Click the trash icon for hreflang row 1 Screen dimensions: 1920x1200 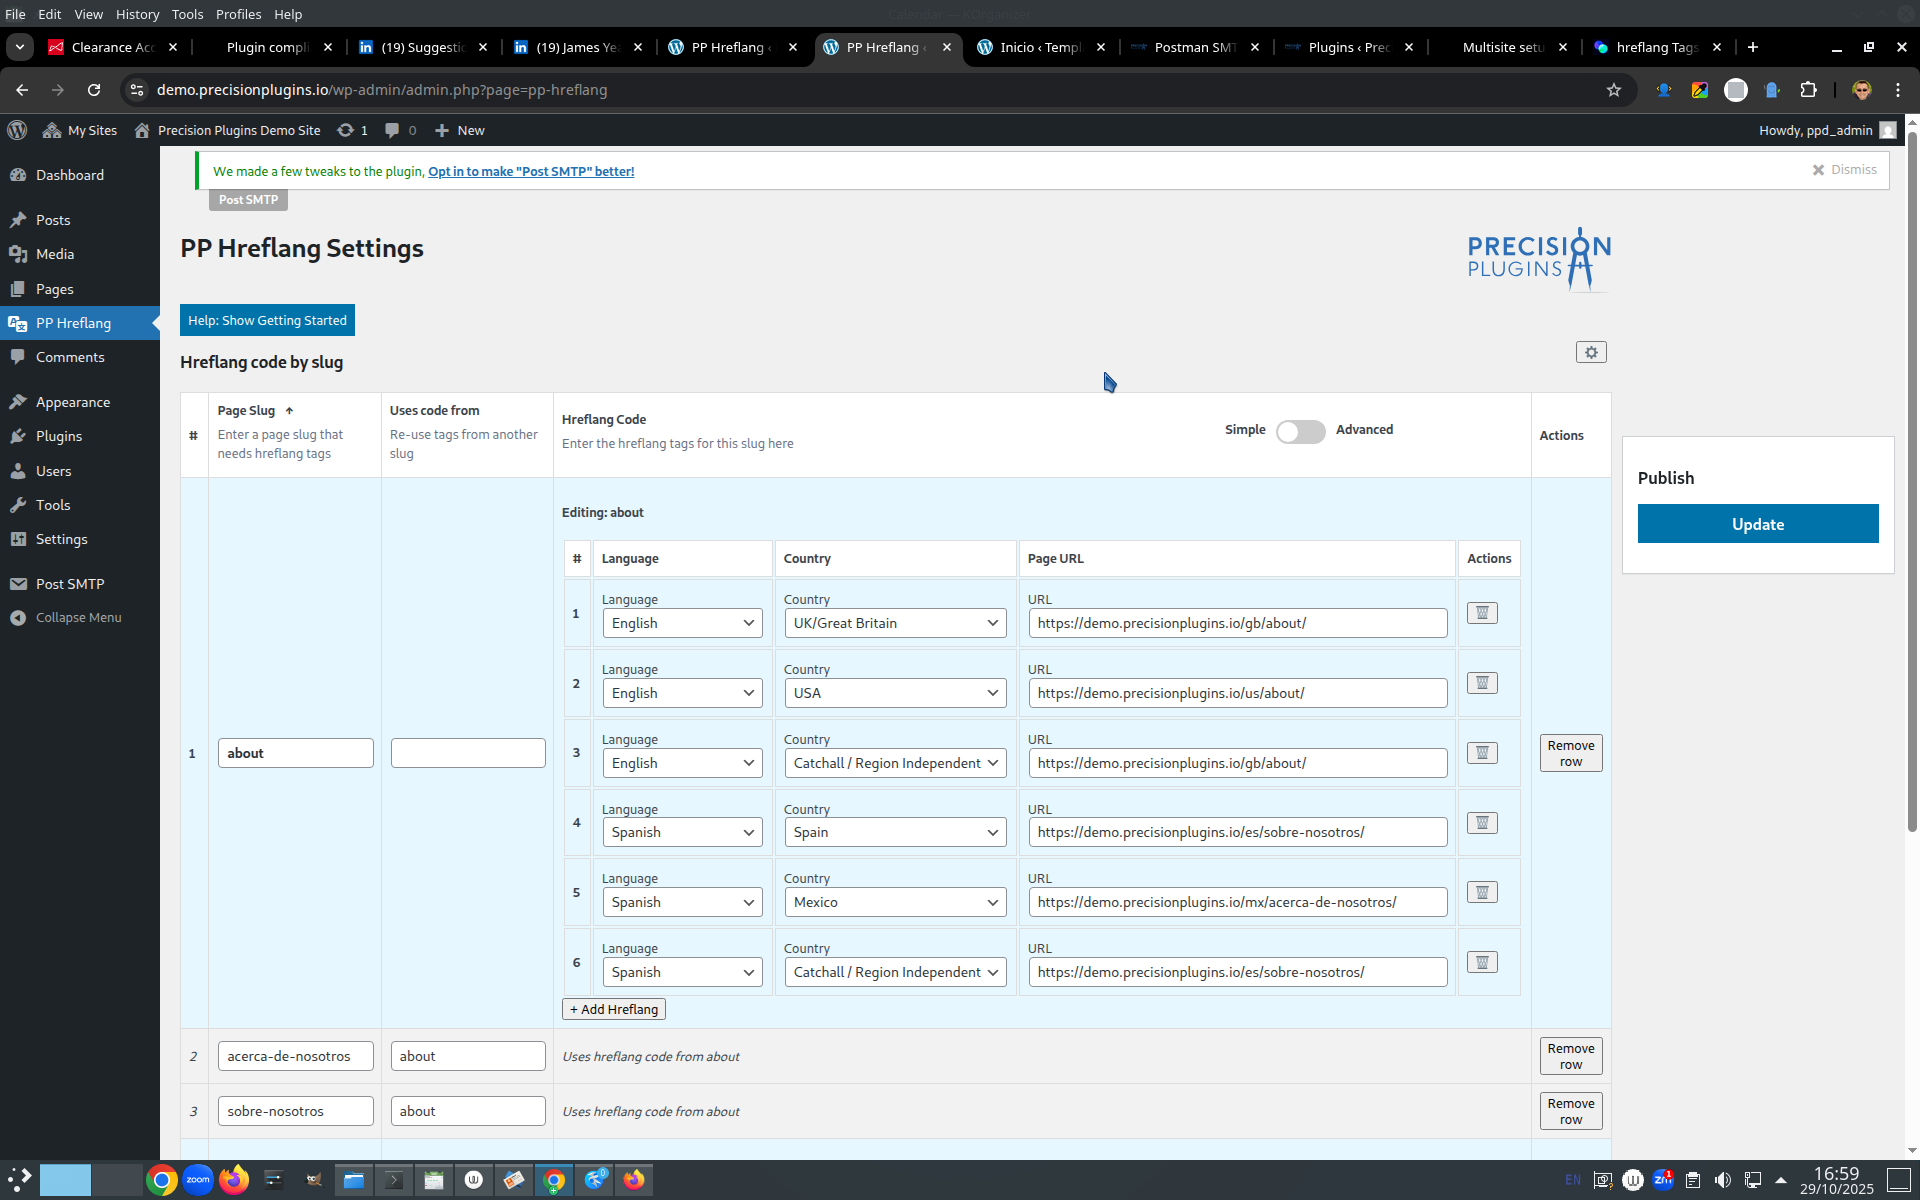point(1482,613)
